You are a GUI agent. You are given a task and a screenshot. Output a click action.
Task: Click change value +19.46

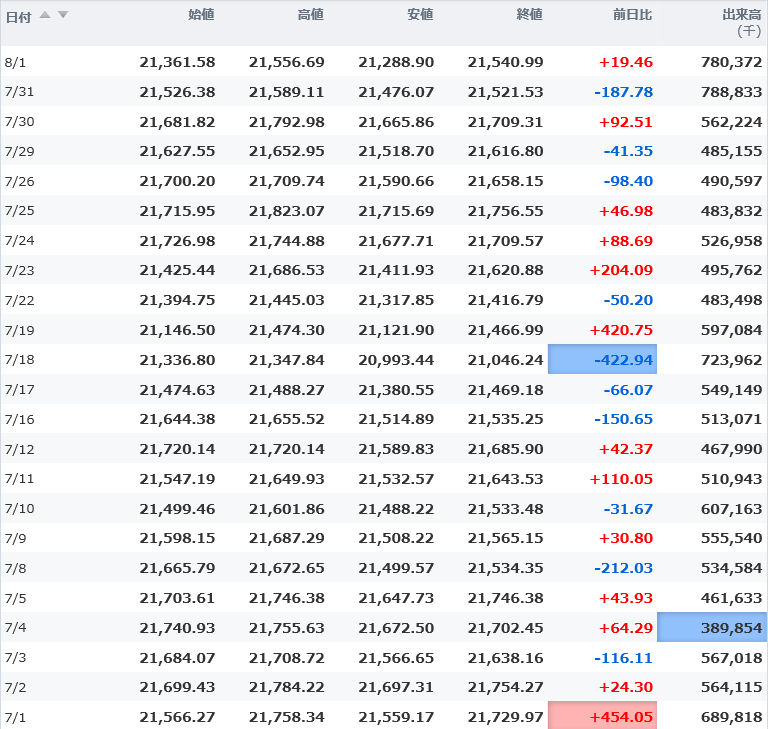pyautogui.click(x=626, y=62)
